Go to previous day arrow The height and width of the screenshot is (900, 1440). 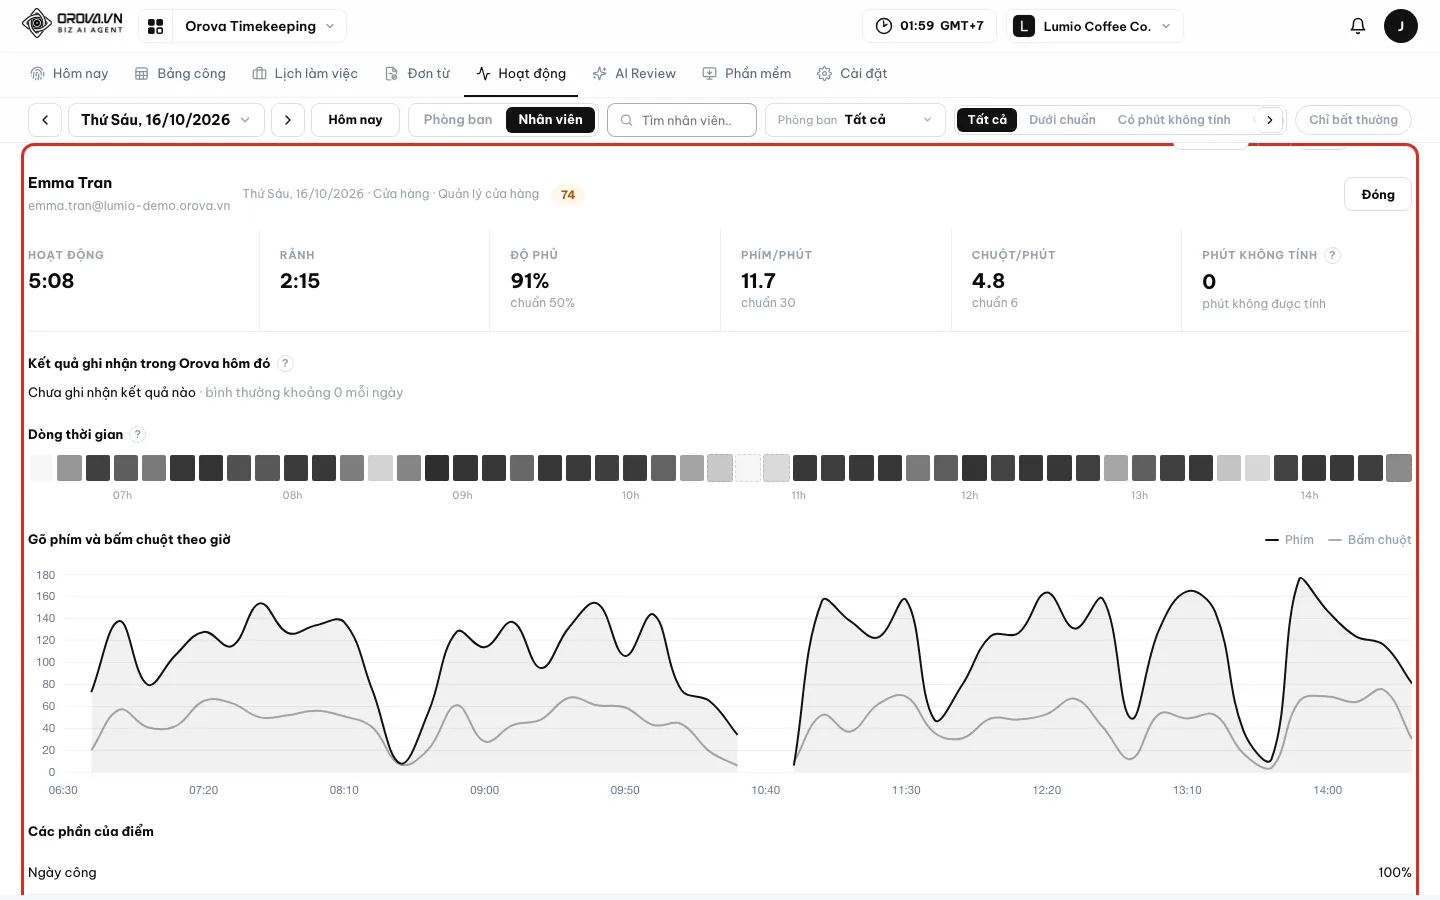[x=45, y=120]
